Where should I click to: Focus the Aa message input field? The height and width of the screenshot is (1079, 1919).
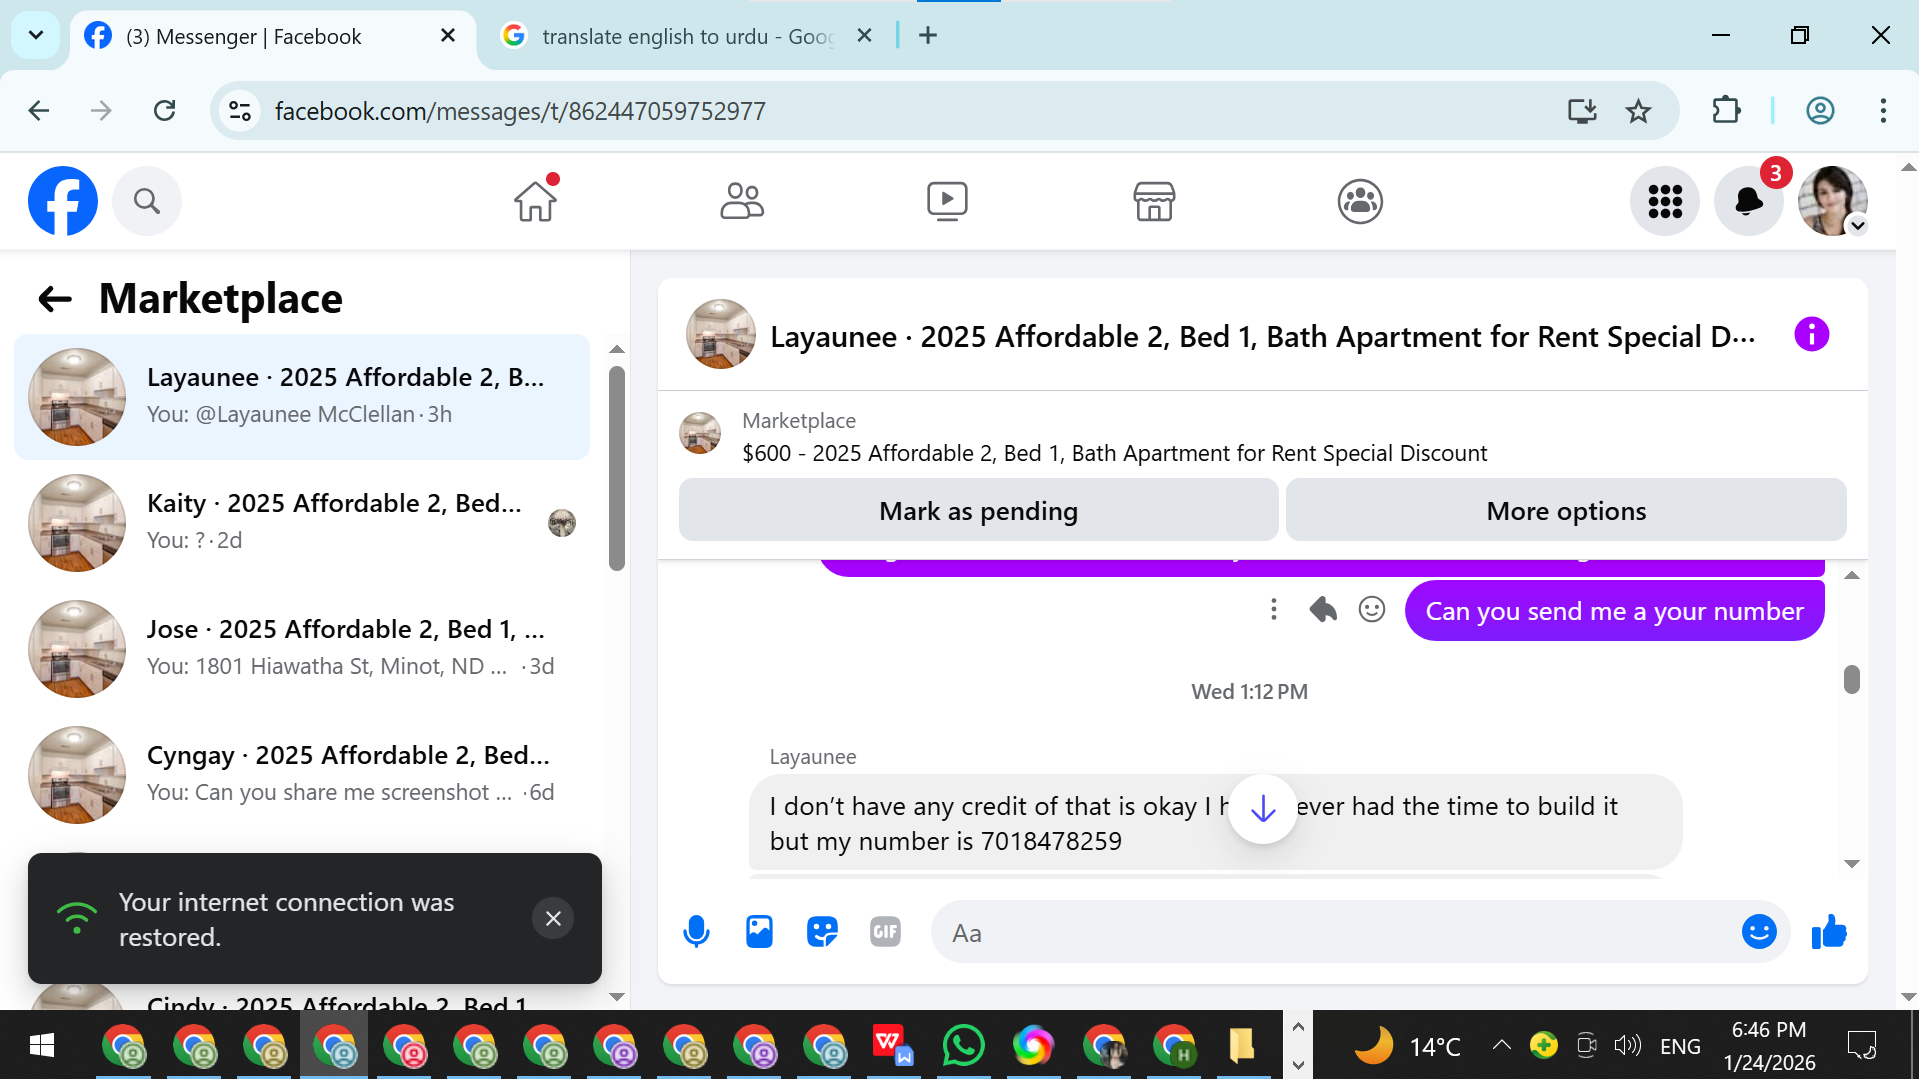(x=1335, y=932)
